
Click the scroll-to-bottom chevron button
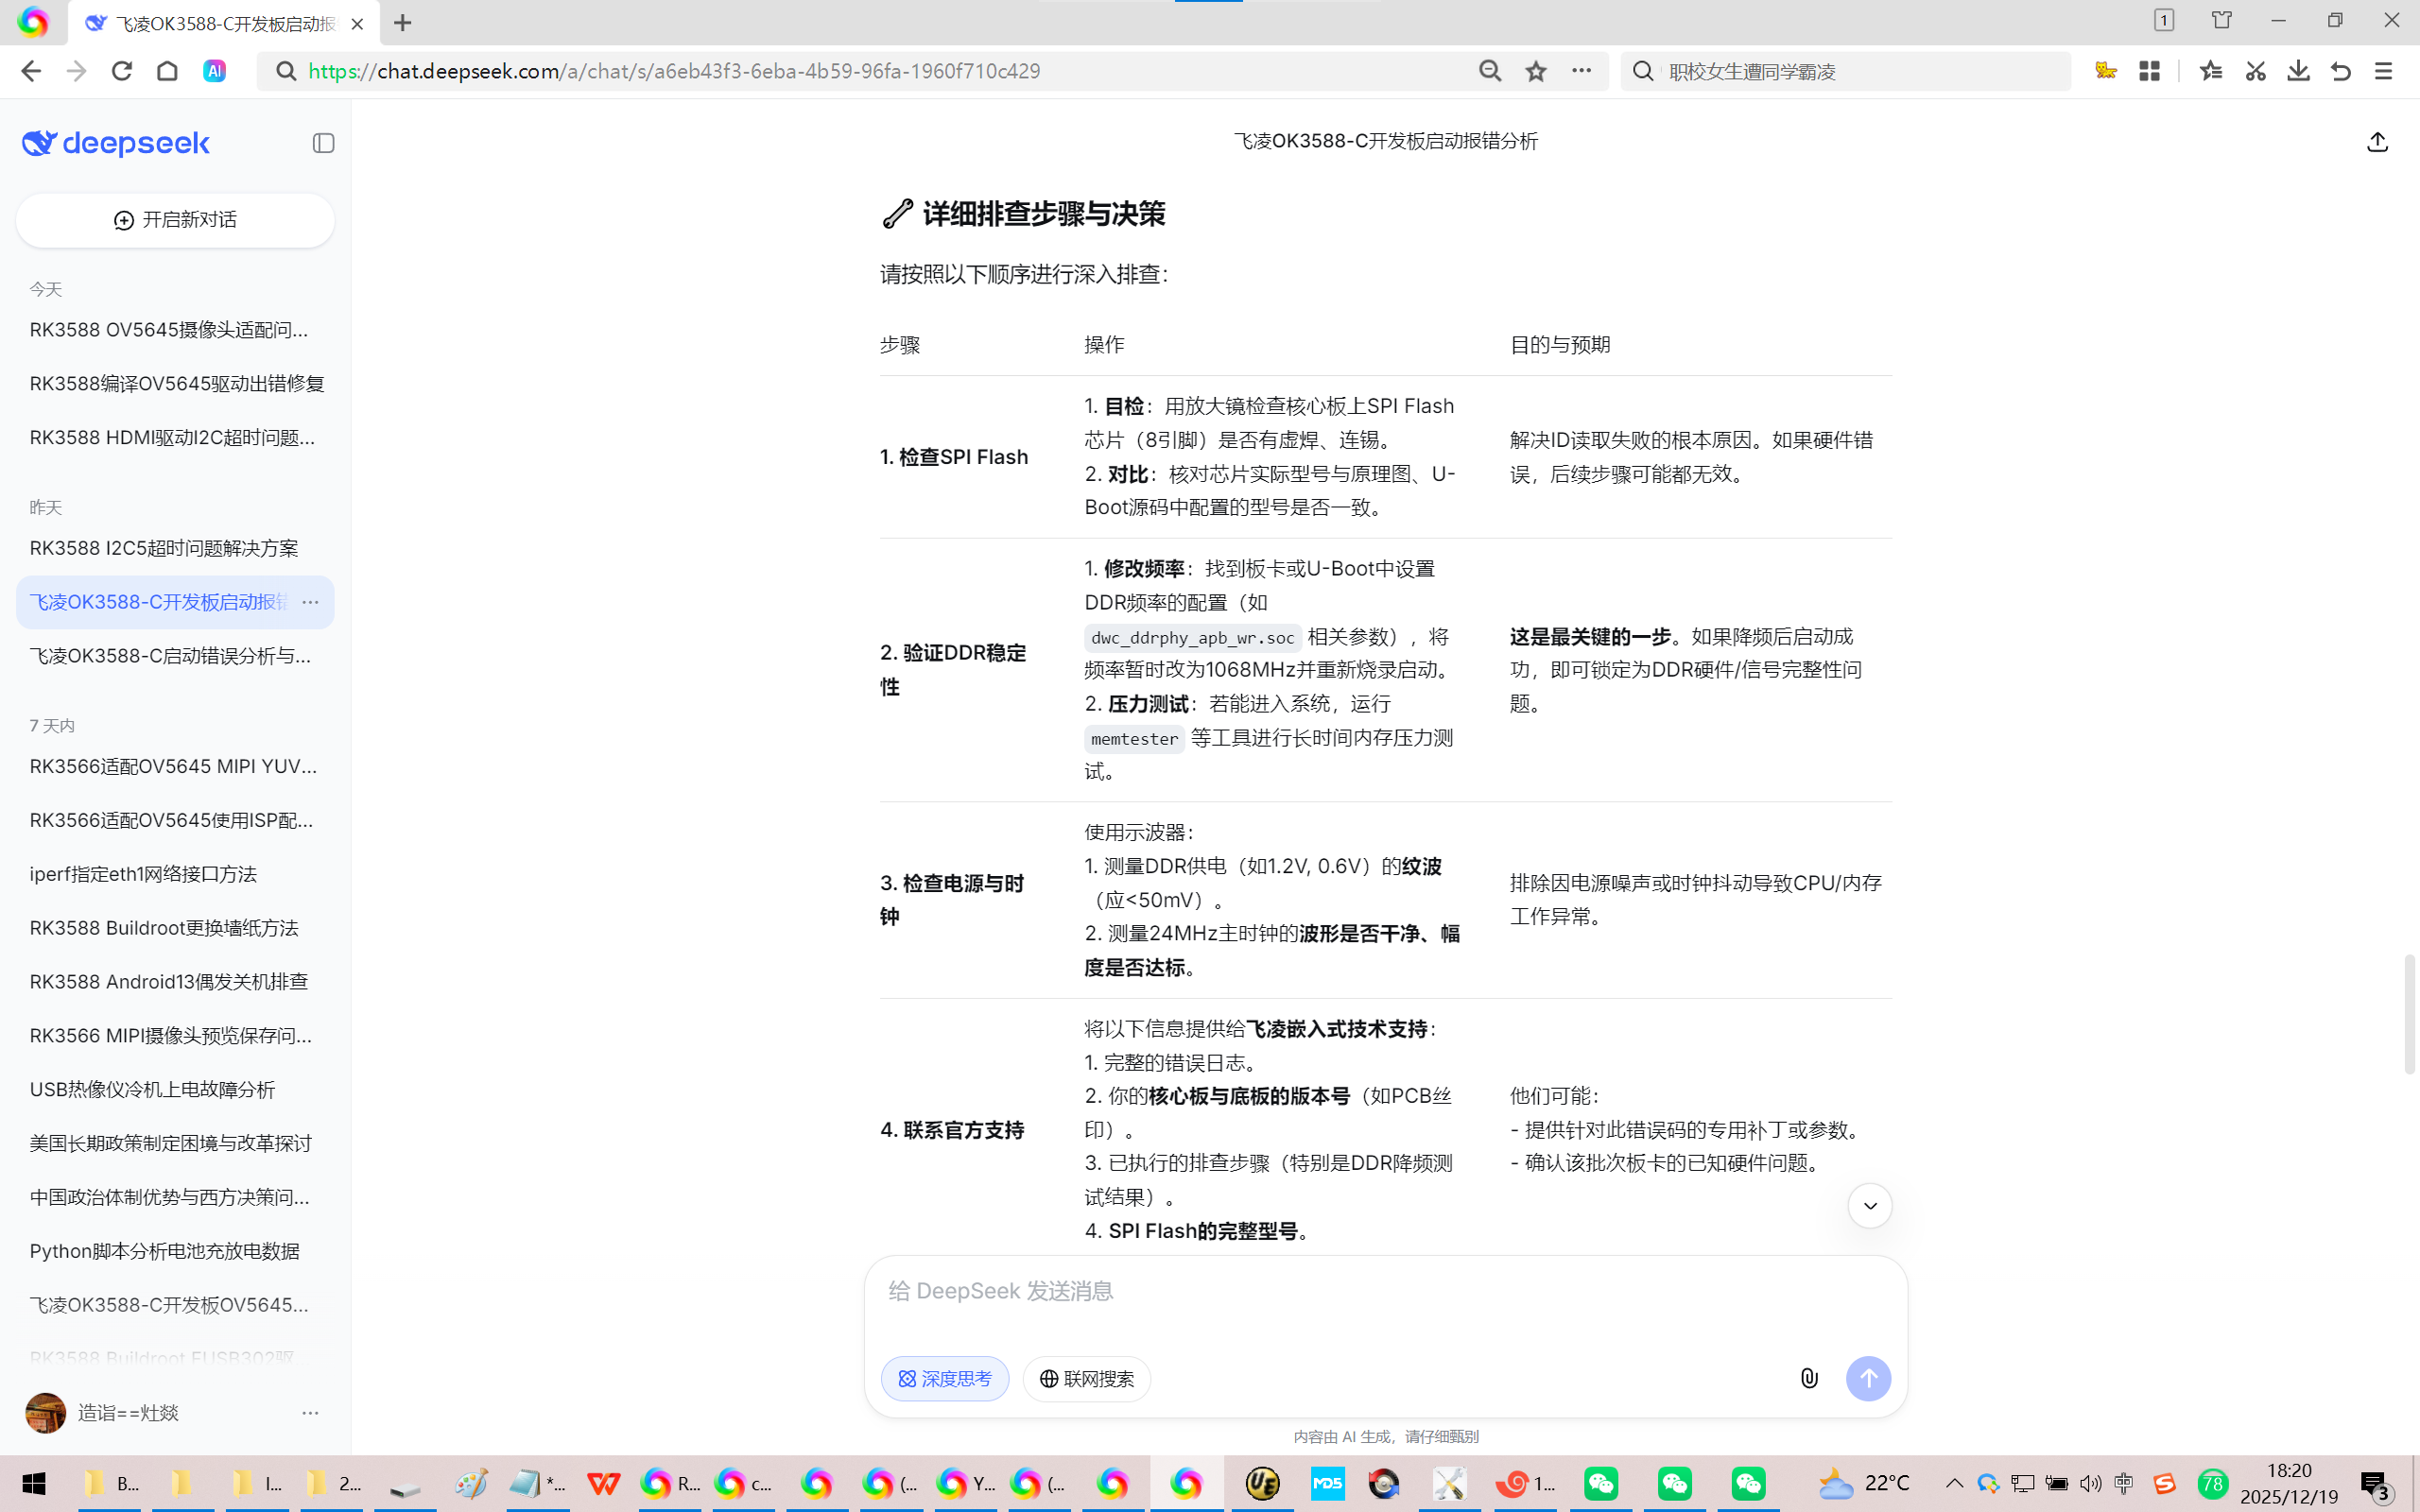click(x=1869, y=1206)
